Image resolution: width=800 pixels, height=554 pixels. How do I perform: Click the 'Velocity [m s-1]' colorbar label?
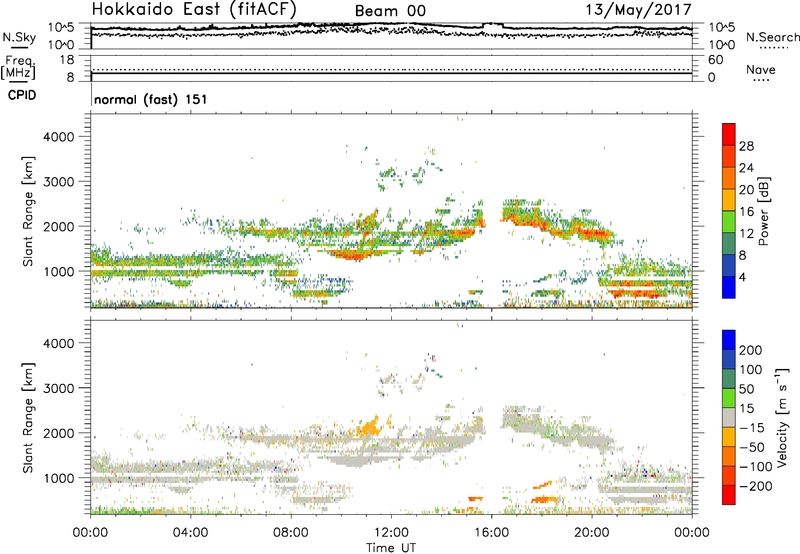coord(782,417)
